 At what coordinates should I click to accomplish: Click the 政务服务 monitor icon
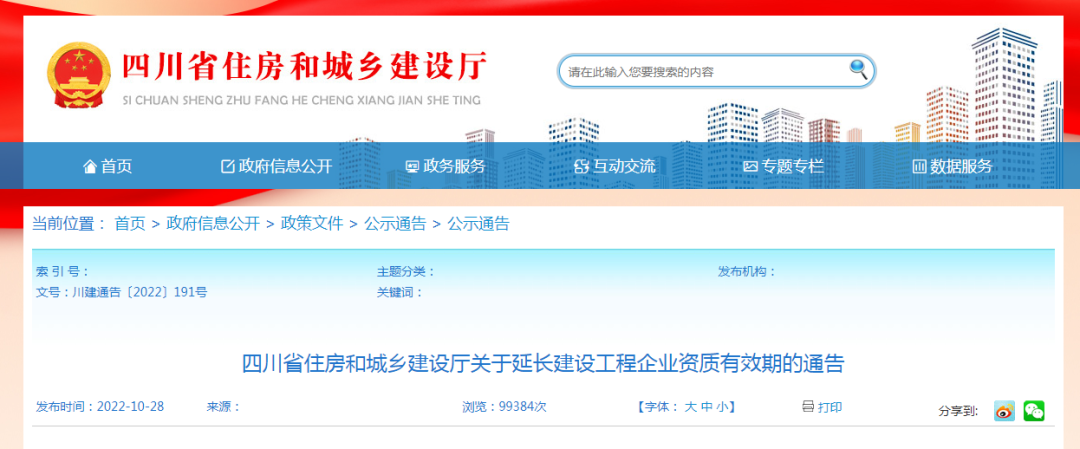pyautogui.click(x=411, y=167)
